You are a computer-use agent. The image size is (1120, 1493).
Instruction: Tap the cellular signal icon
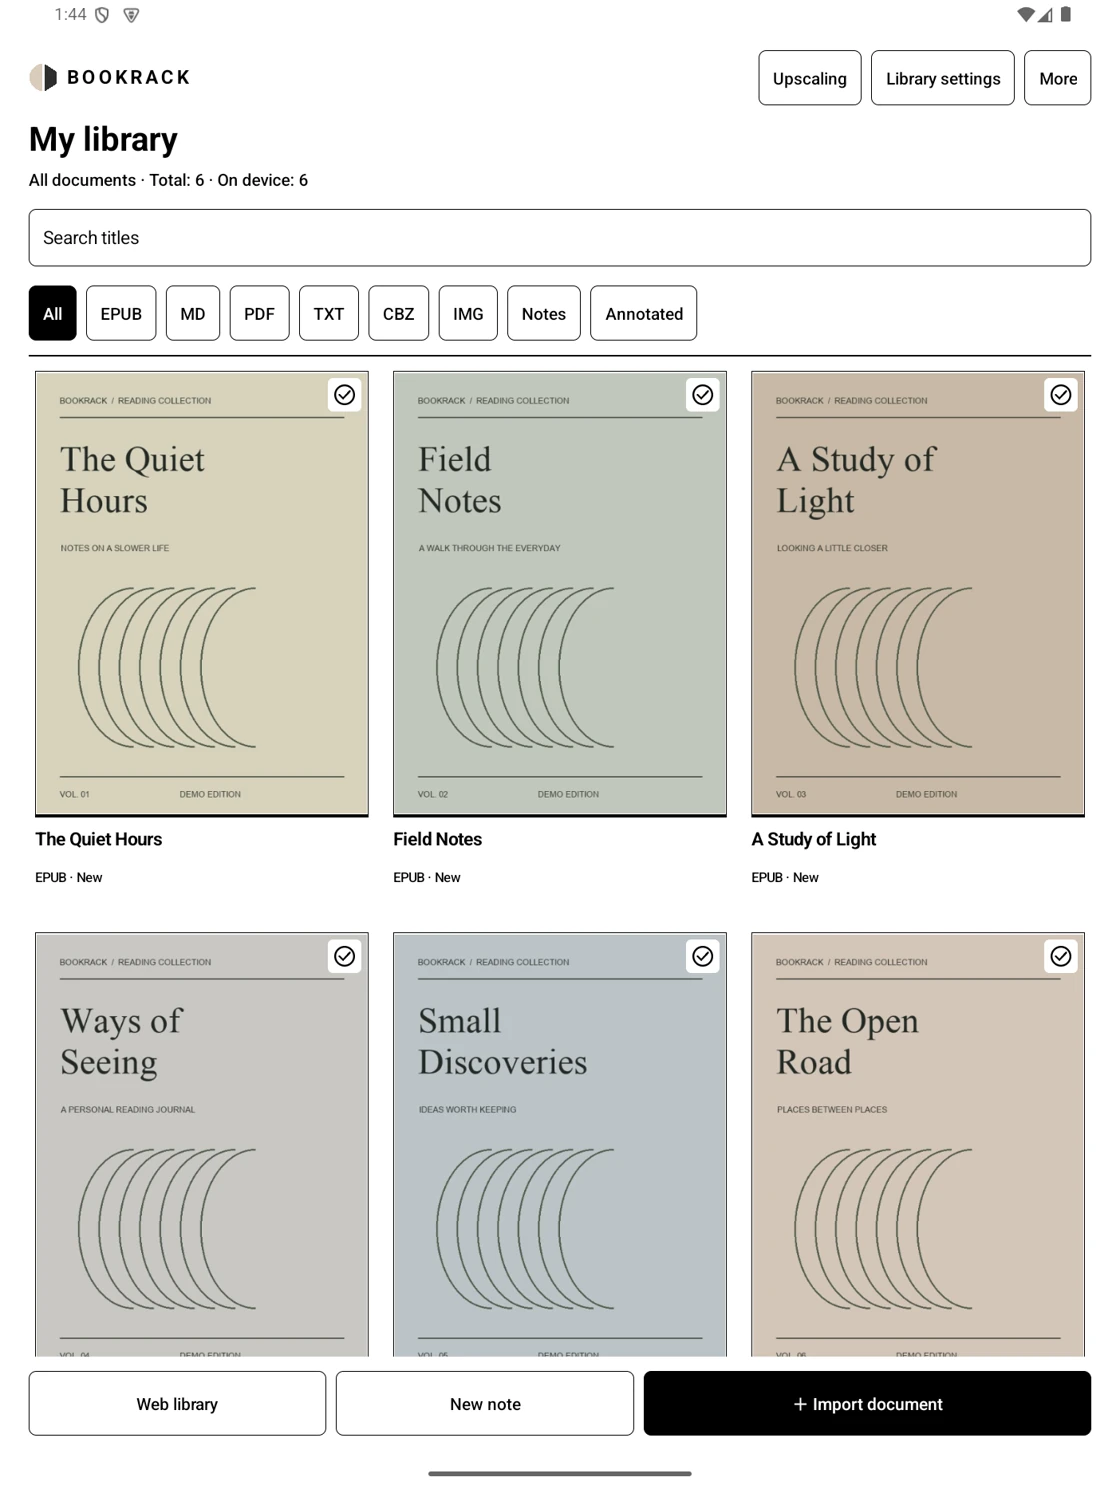tap(1045, 14)
